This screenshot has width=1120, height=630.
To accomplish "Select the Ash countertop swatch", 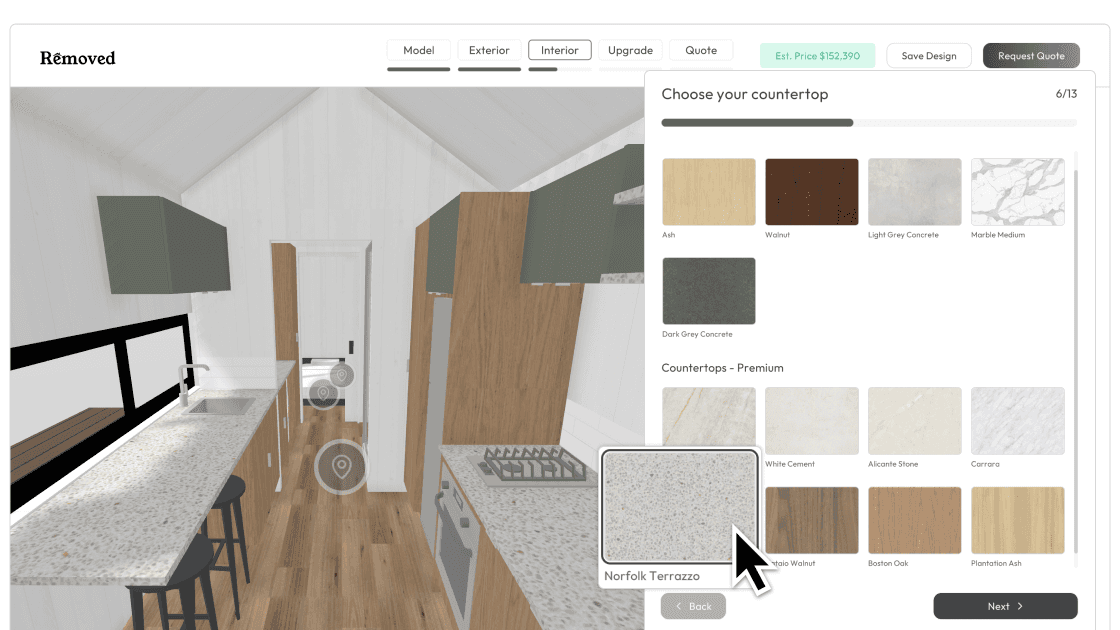I will [x=708, y=191].
